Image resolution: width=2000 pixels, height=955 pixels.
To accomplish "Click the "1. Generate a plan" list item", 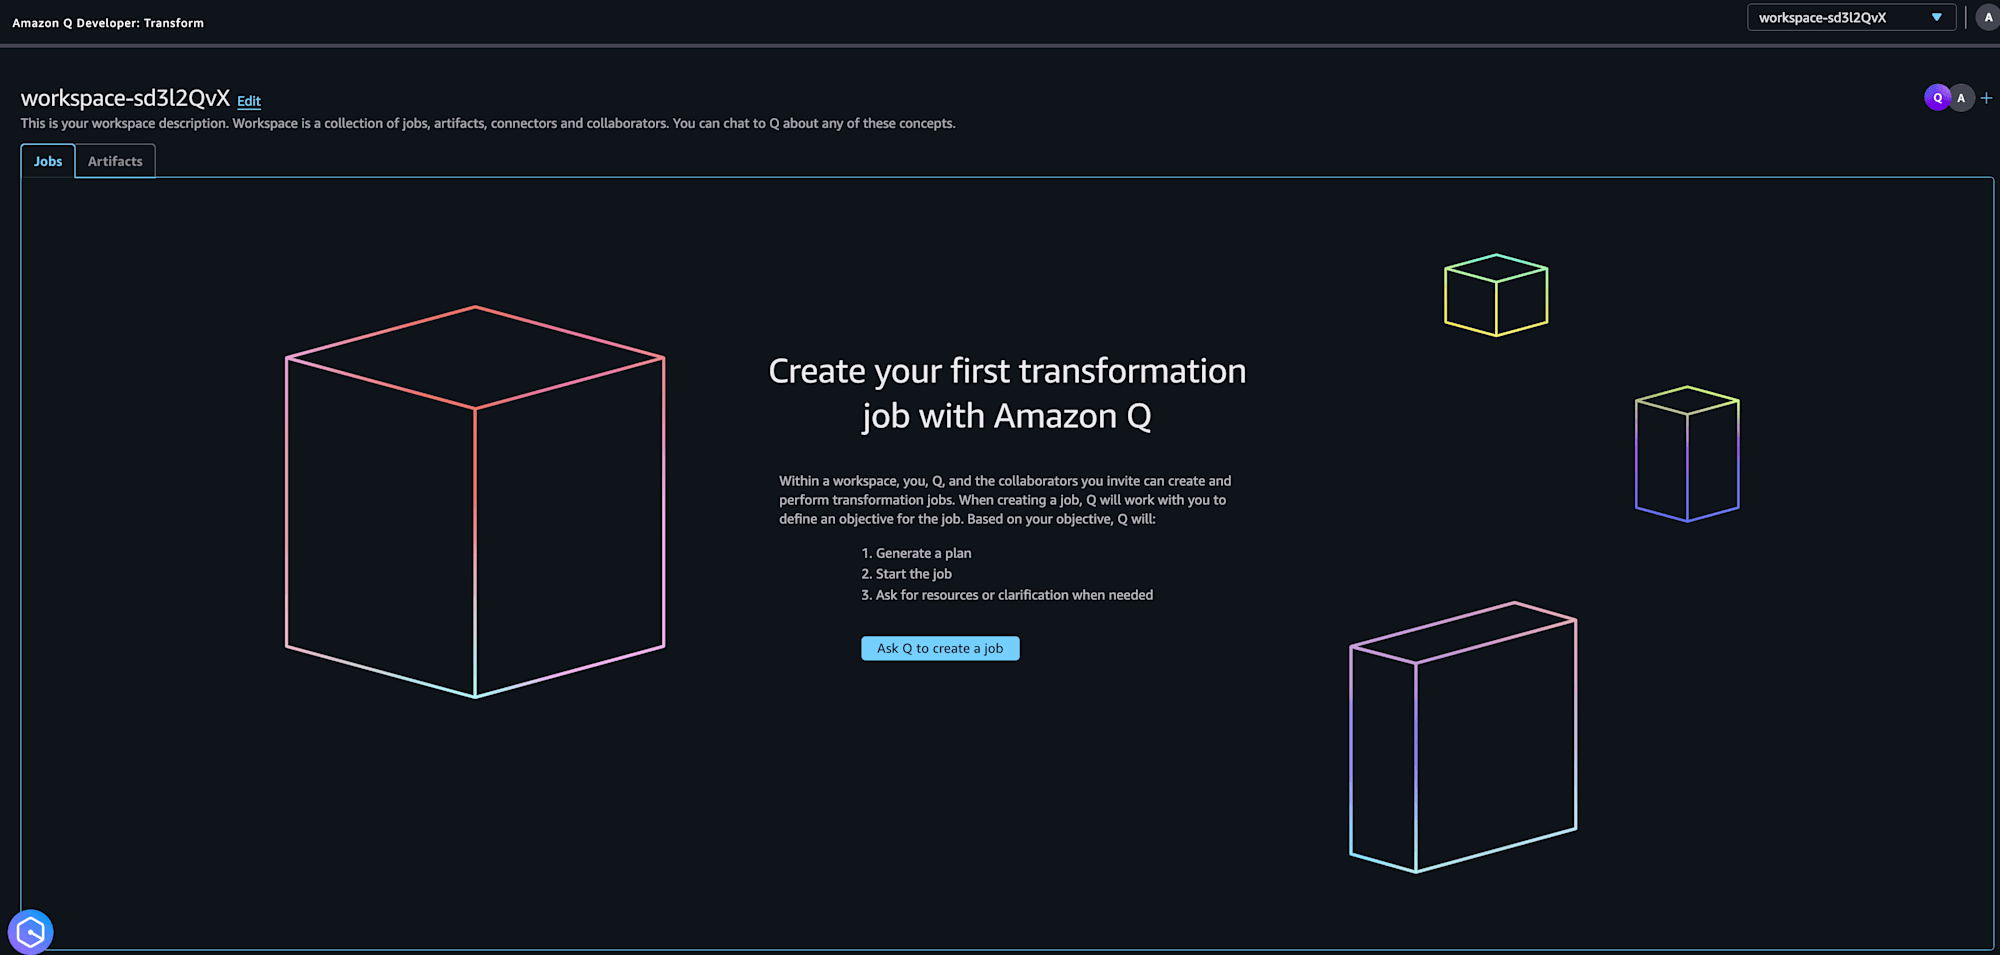I will click(916, 553).
